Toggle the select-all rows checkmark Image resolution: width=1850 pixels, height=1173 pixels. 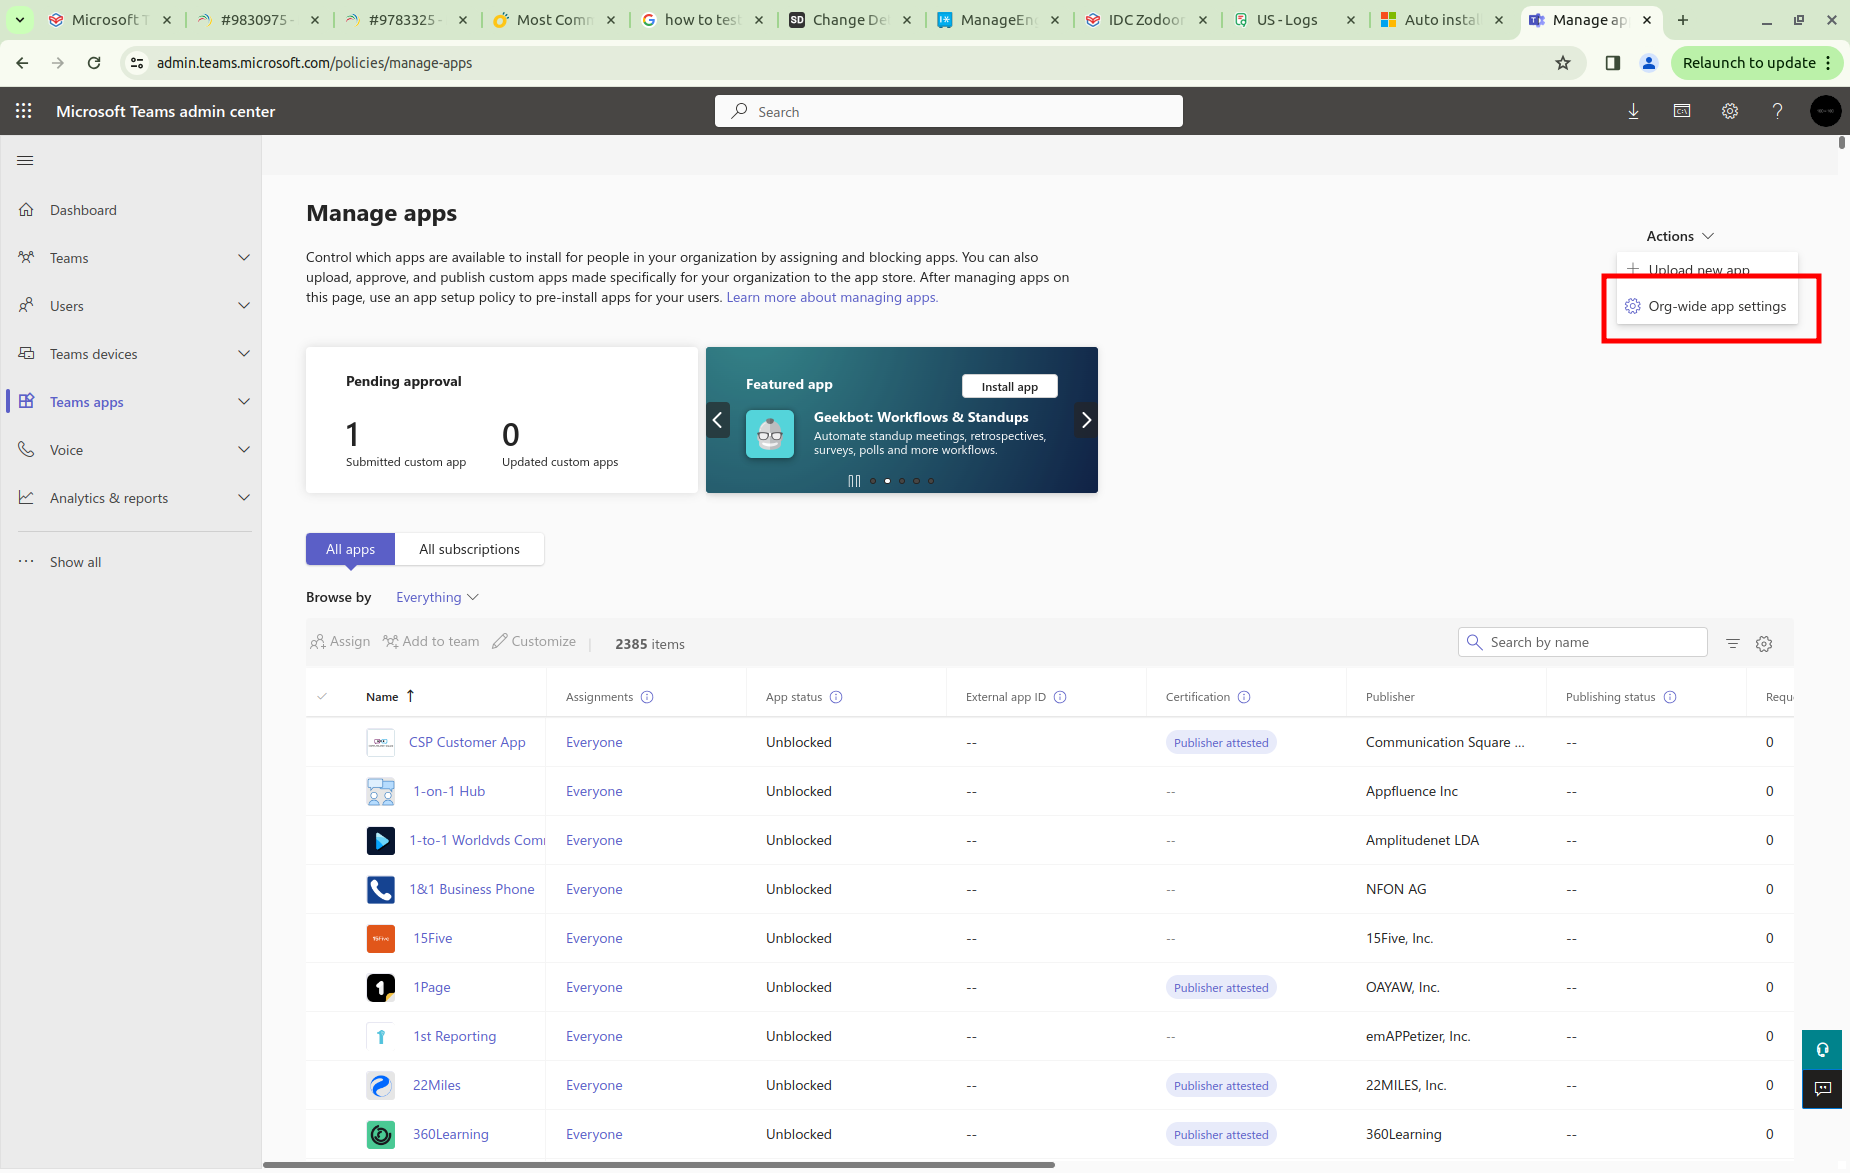(322, 696)
